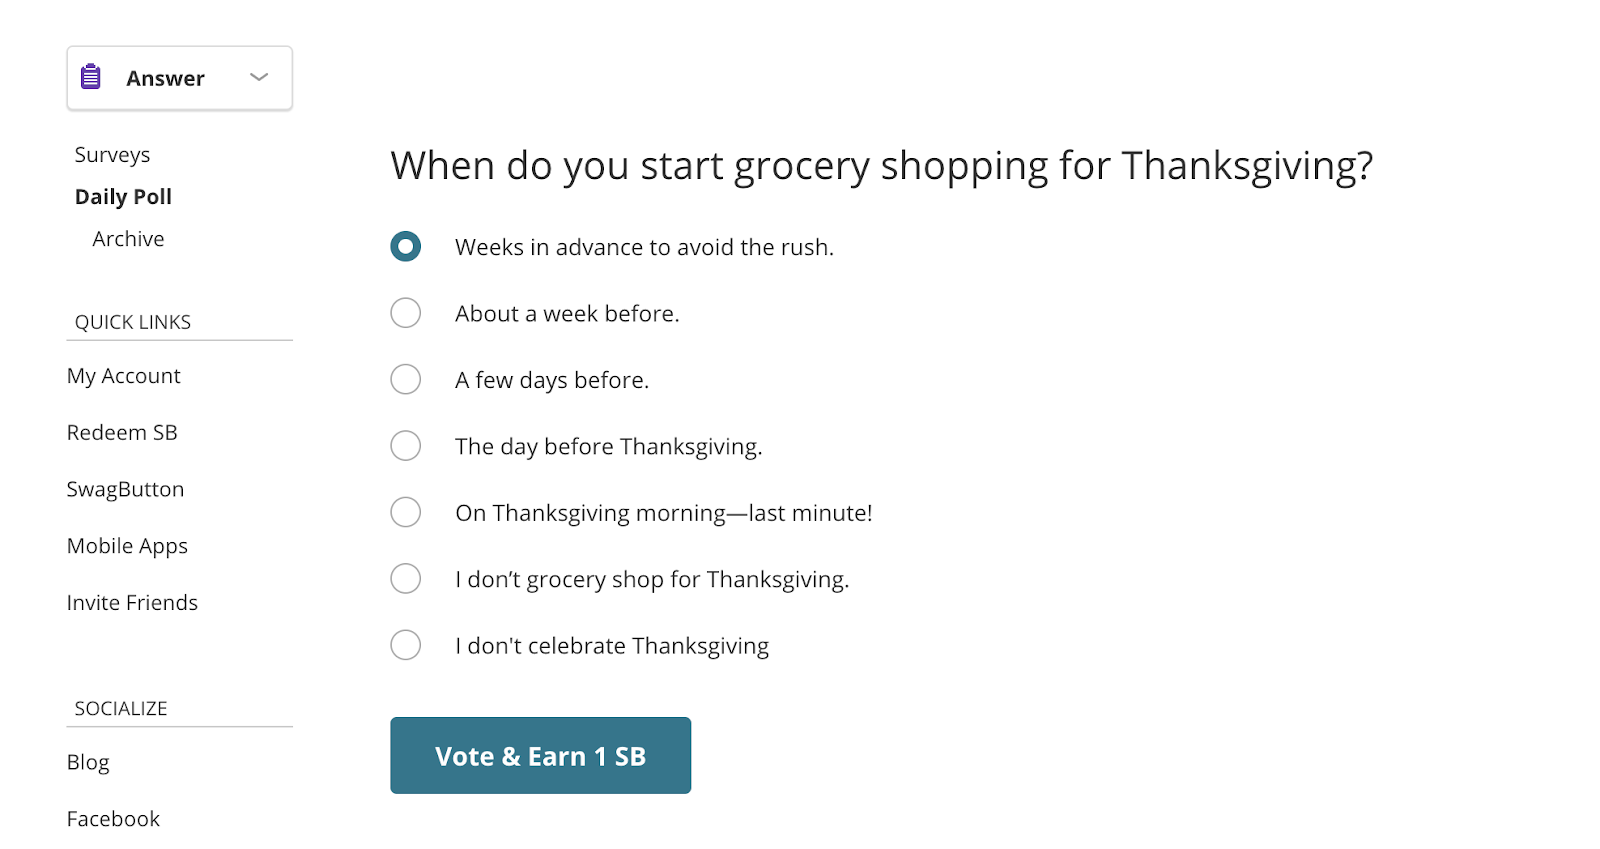This screenshot has width=1600, height=849.
Task: Click Invite Friends
Action: pyautogui.click(x=132, y=602)
